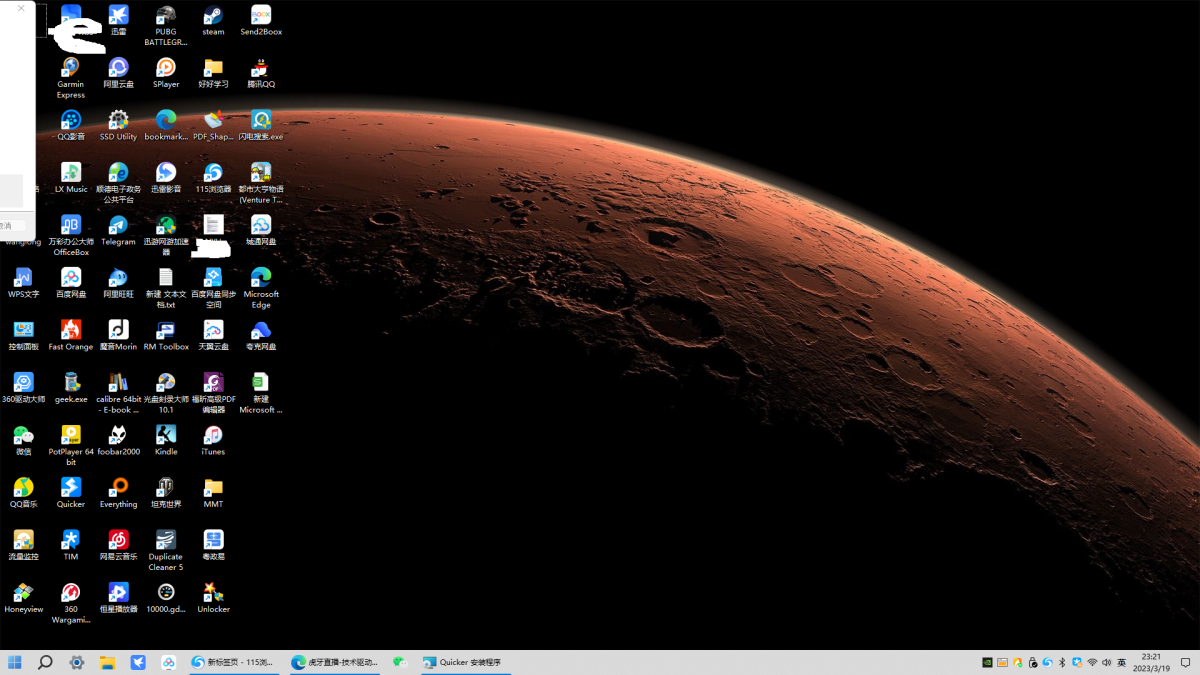Launch QQ音乐 desktop shortcut
Viewport: 1200px width, 675px height.
click(x=23, y=493)
